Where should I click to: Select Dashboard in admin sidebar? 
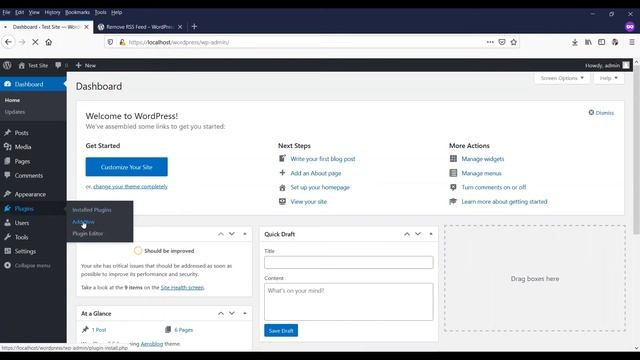pos(33,84)
